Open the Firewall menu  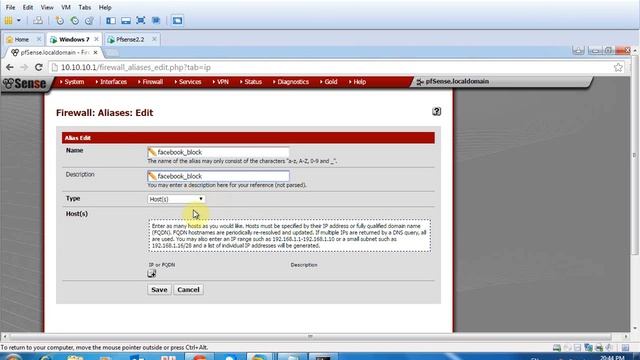click(x=151, y=82)
